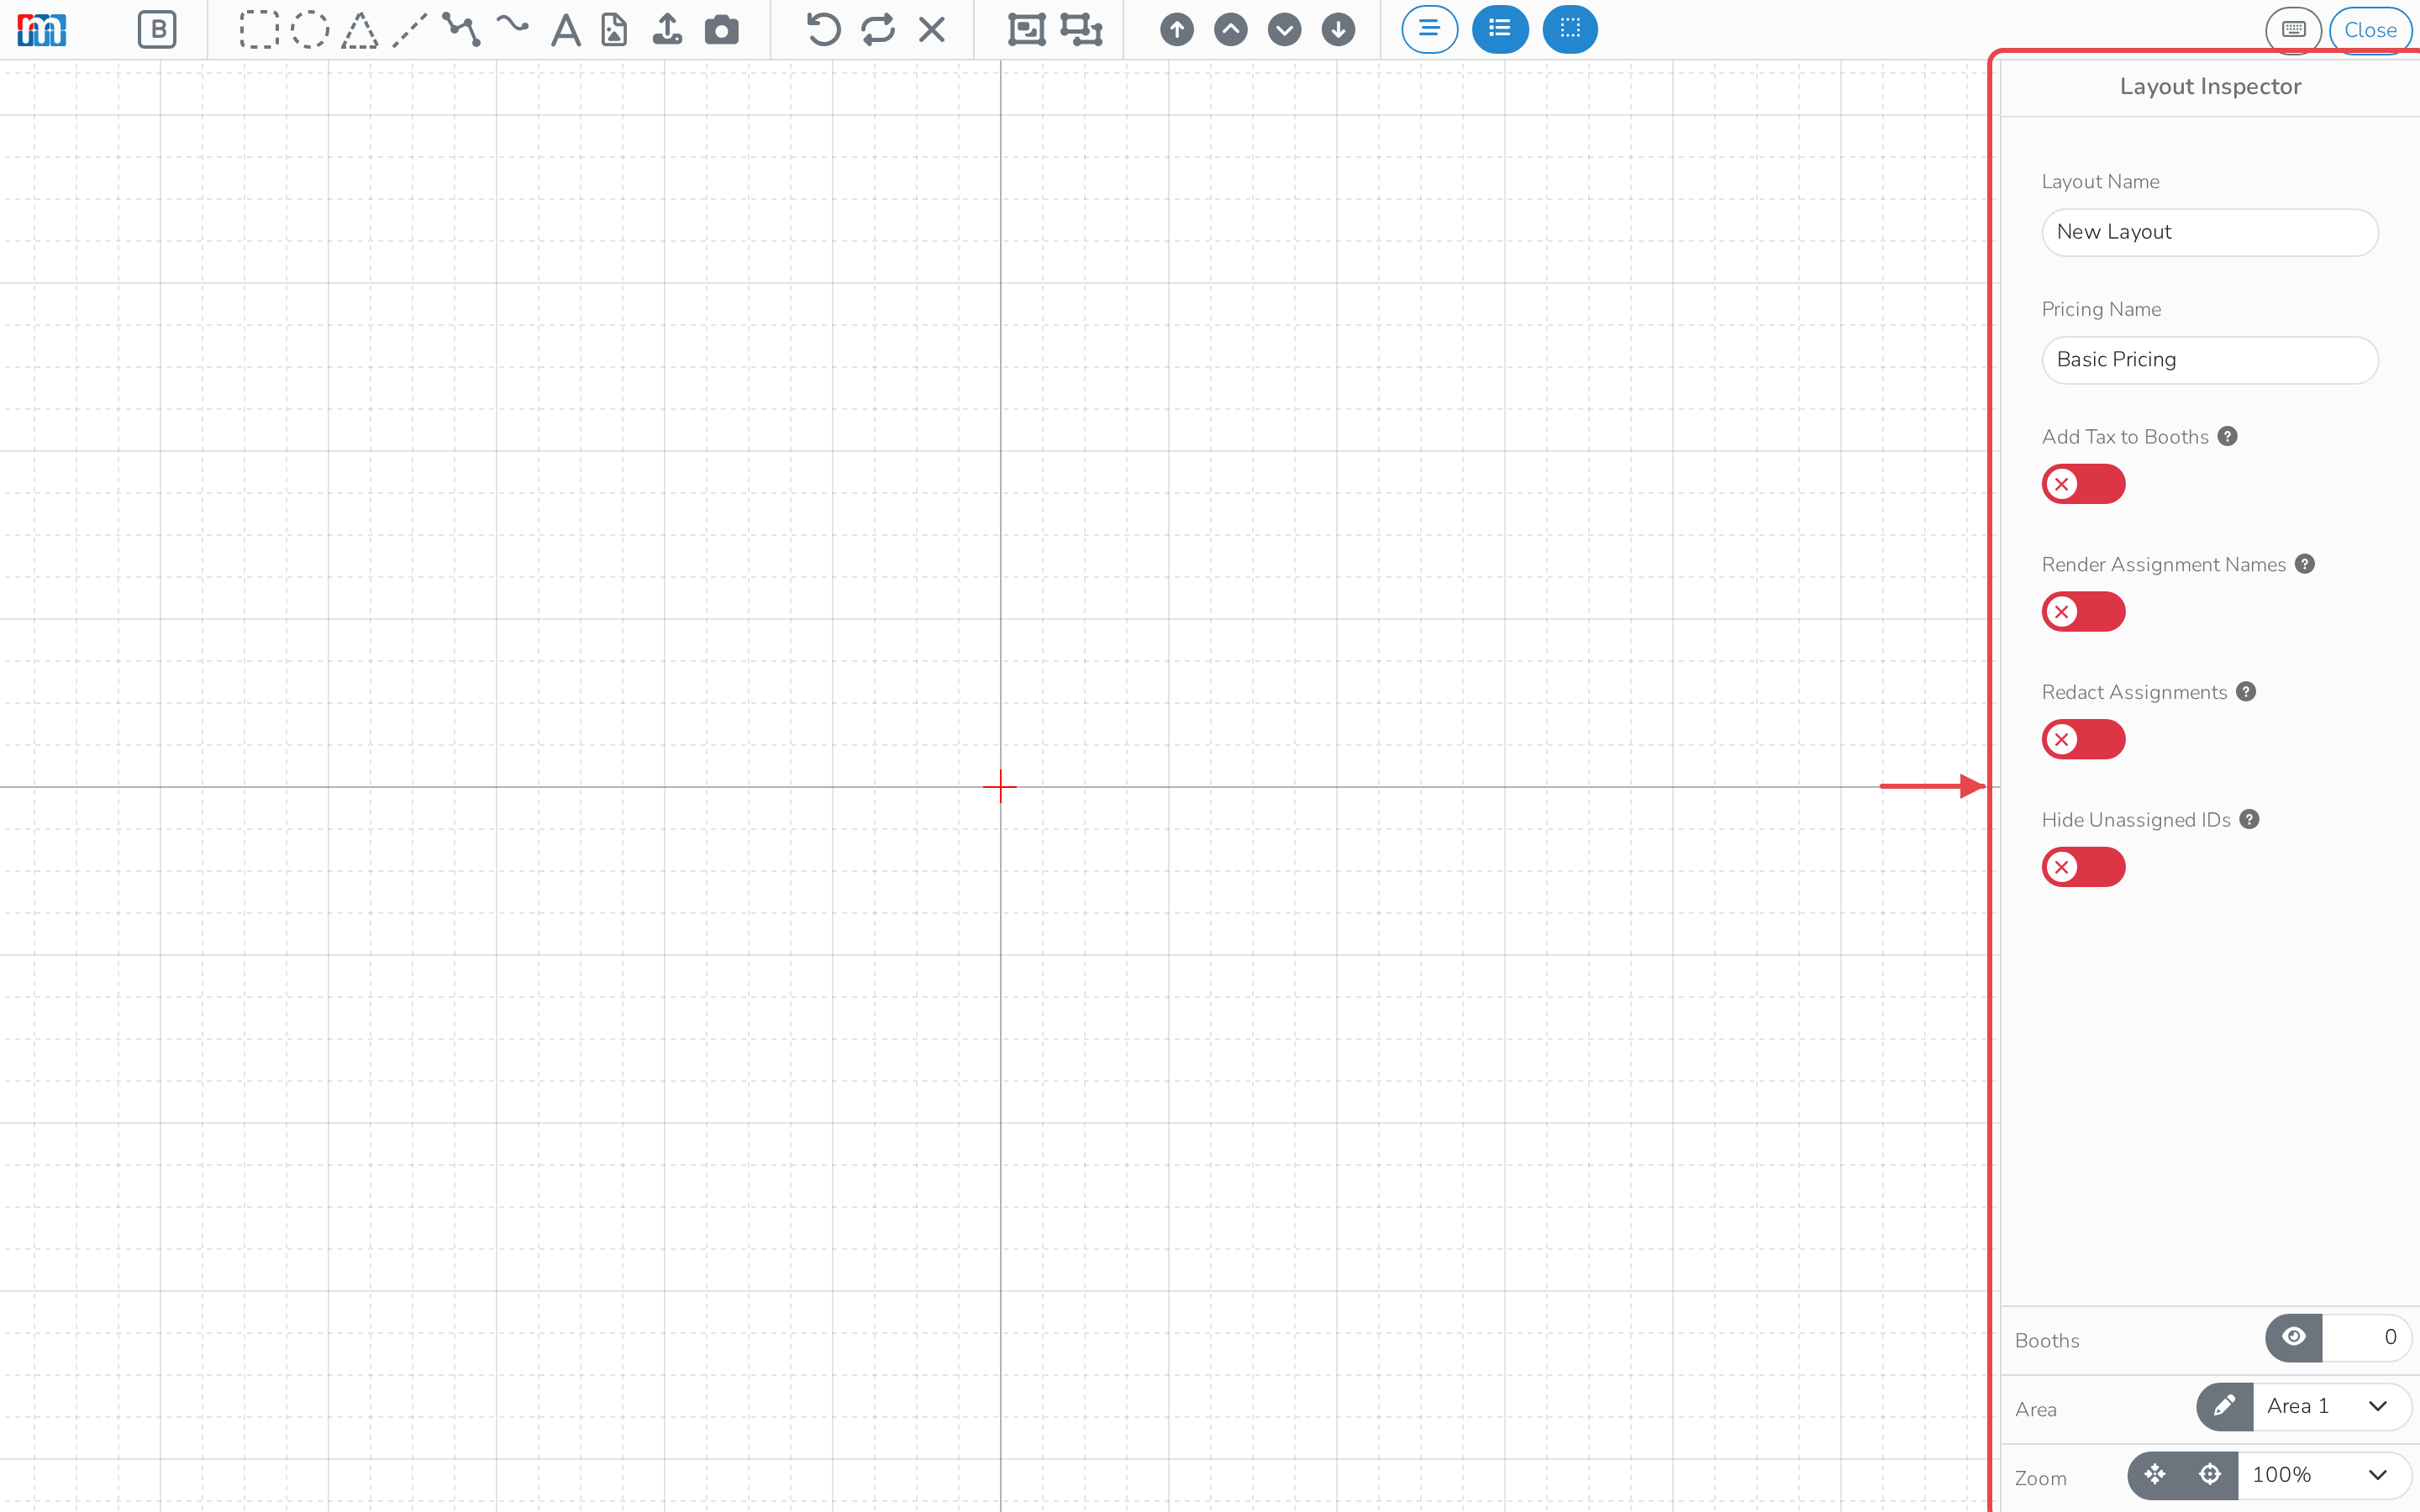
Task: Select the dashed line tool
Action: click(410, 30)
